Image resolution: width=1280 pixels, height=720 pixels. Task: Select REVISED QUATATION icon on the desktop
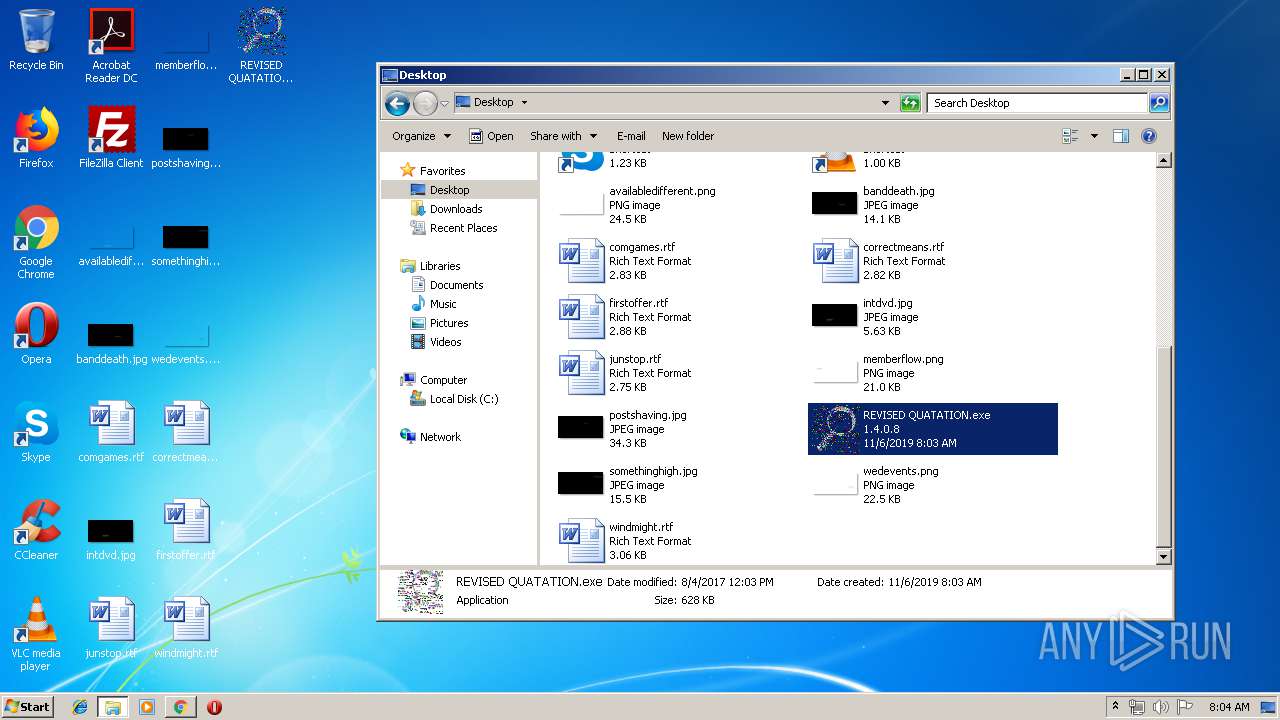click(x=261, y=46)
